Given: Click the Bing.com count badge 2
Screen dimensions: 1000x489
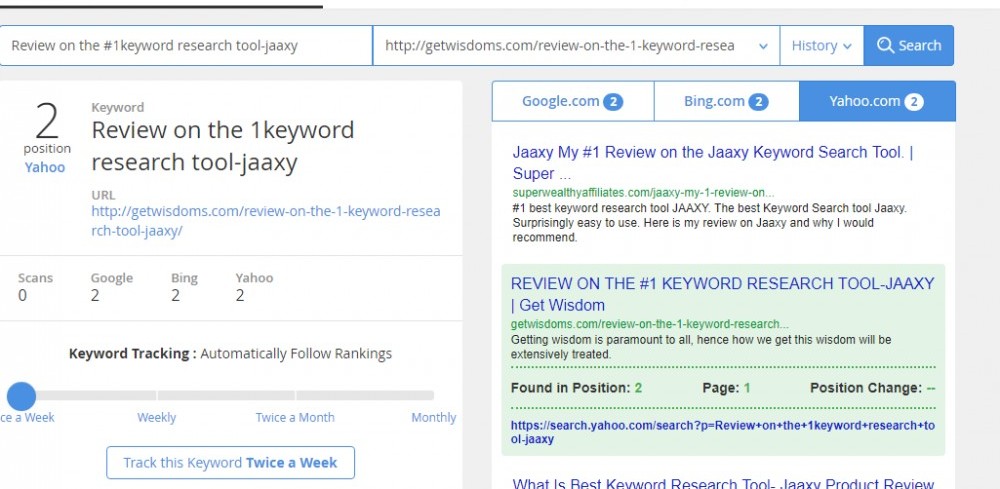Looking at the screenshot, I should click(758, 101).
